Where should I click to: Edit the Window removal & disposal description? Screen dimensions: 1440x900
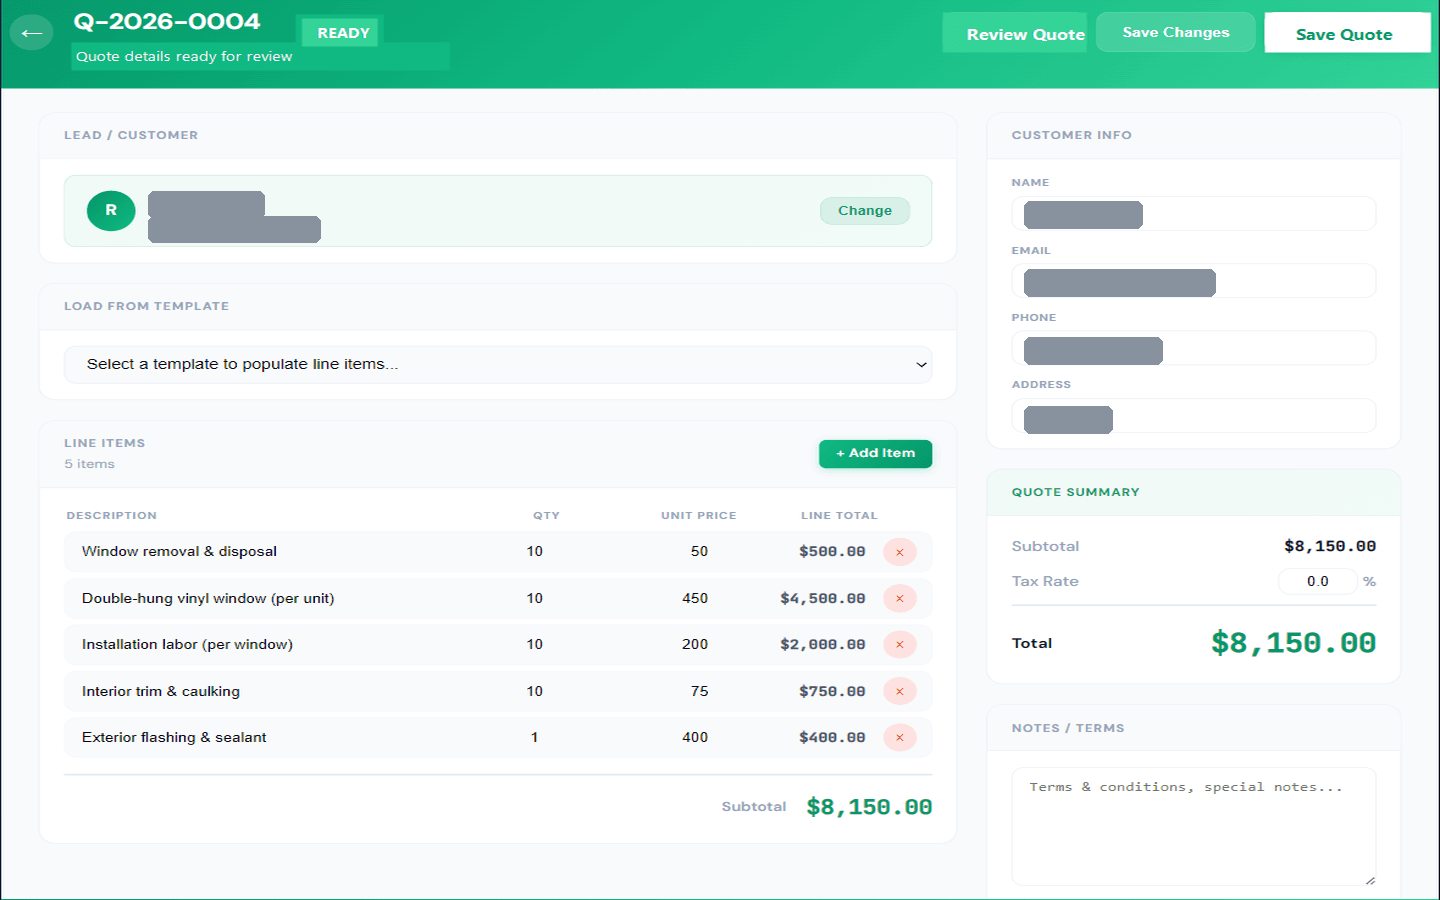click(x=179, y=552)
